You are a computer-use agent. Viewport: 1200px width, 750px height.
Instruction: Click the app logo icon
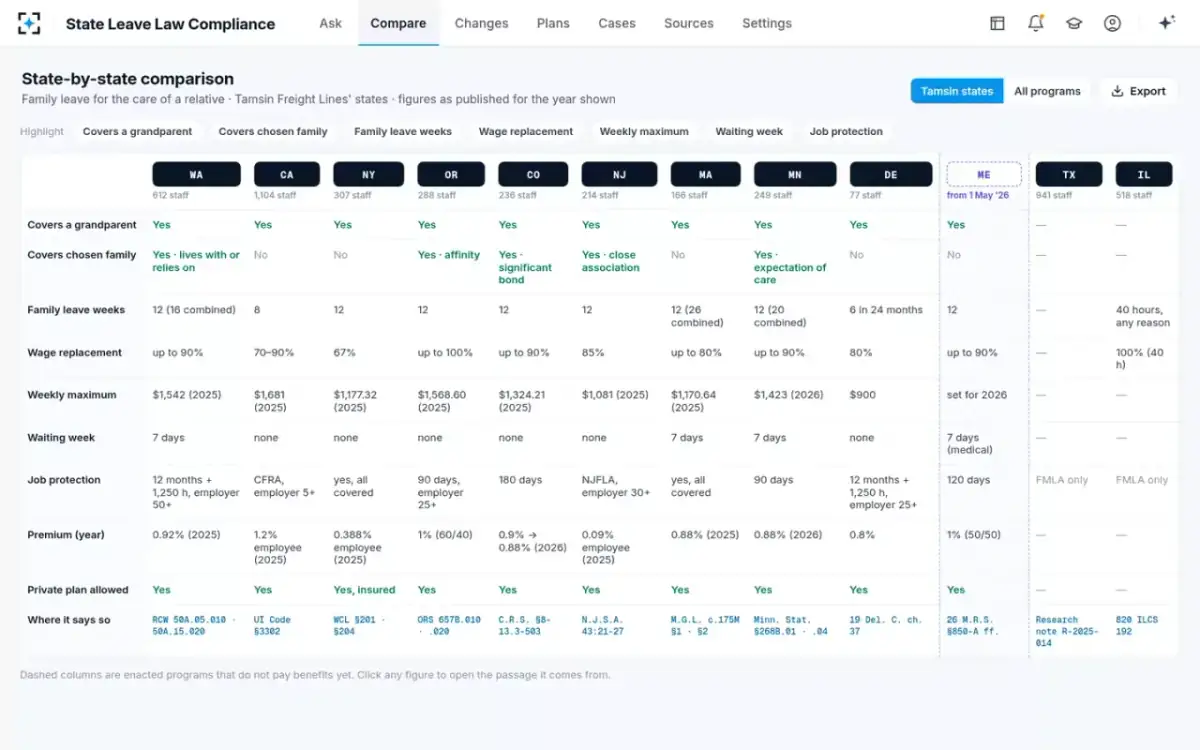(x=30, y=23)
